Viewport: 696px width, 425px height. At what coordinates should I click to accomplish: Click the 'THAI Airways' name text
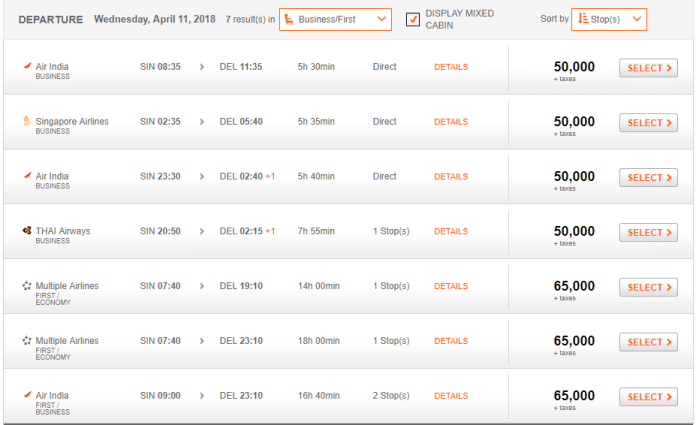click(x=63, y=231)
